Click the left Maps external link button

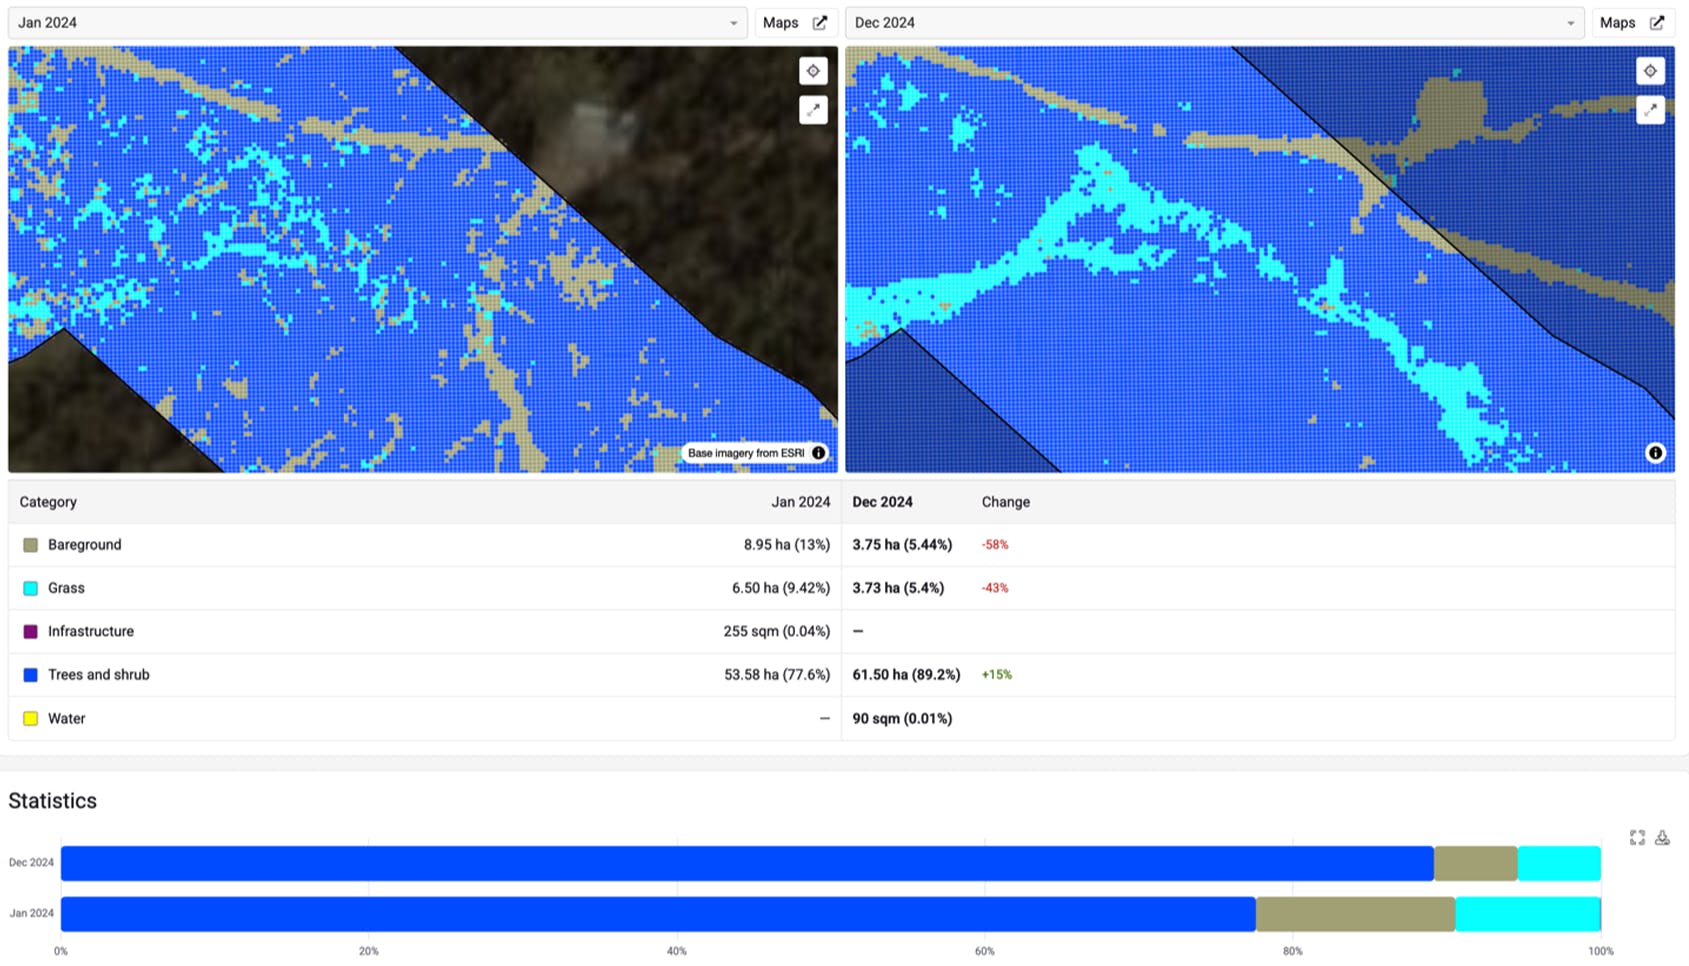(x=795, y=23)
